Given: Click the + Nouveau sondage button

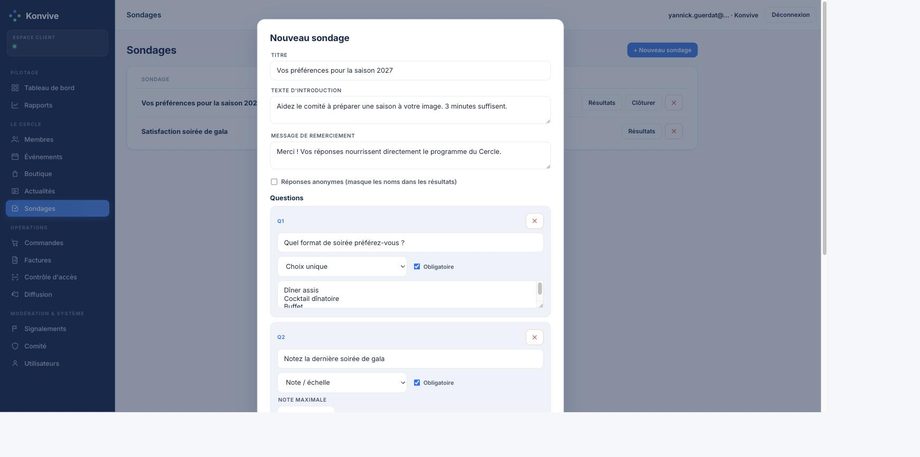Looking at the screenshot, I should pyautogui.click(x=662, y=50).
